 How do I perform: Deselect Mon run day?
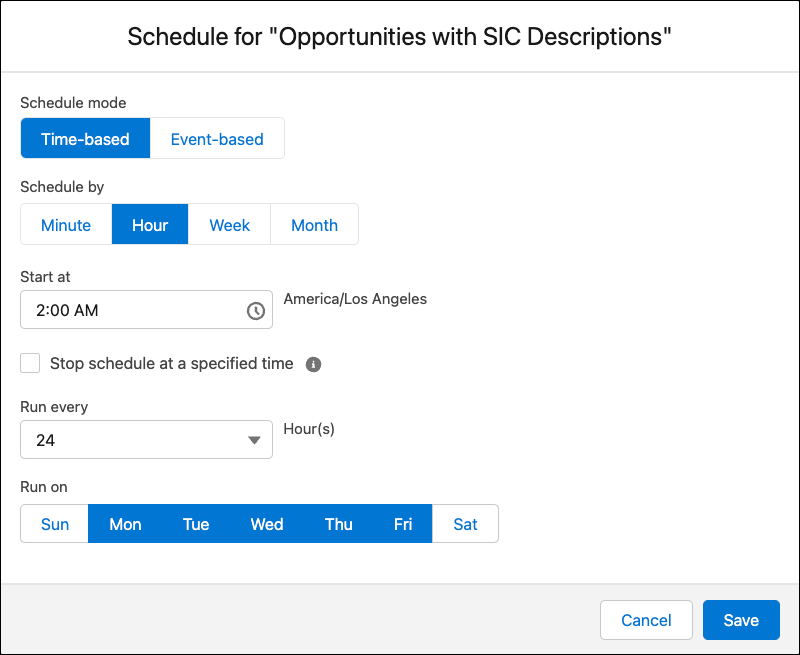tap(125, 524)
